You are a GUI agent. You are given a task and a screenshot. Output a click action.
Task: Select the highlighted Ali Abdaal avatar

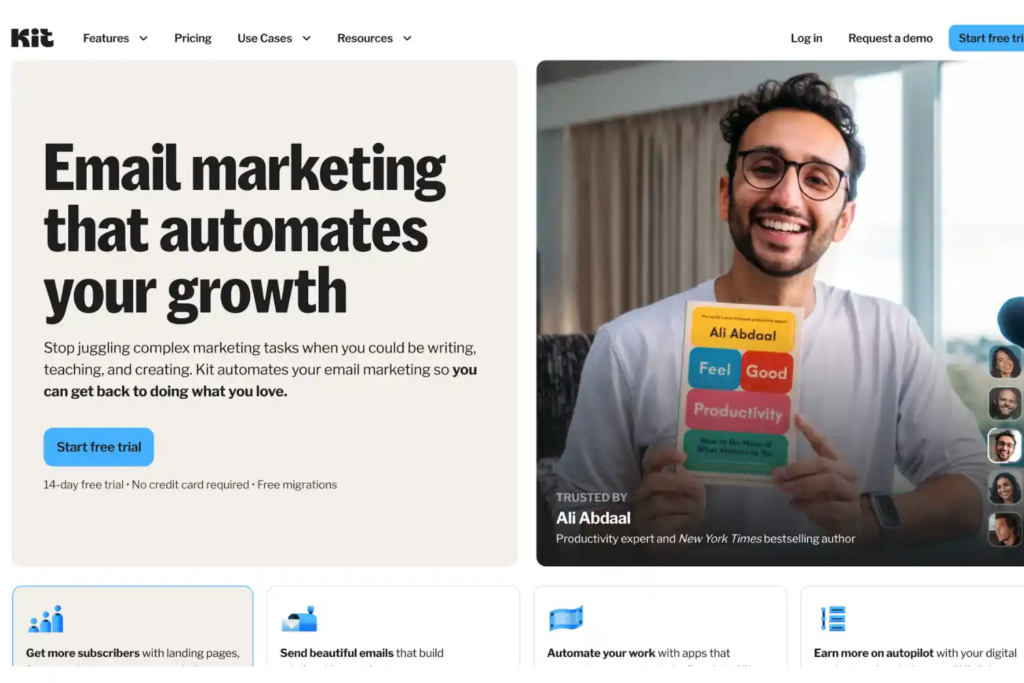1004,445
